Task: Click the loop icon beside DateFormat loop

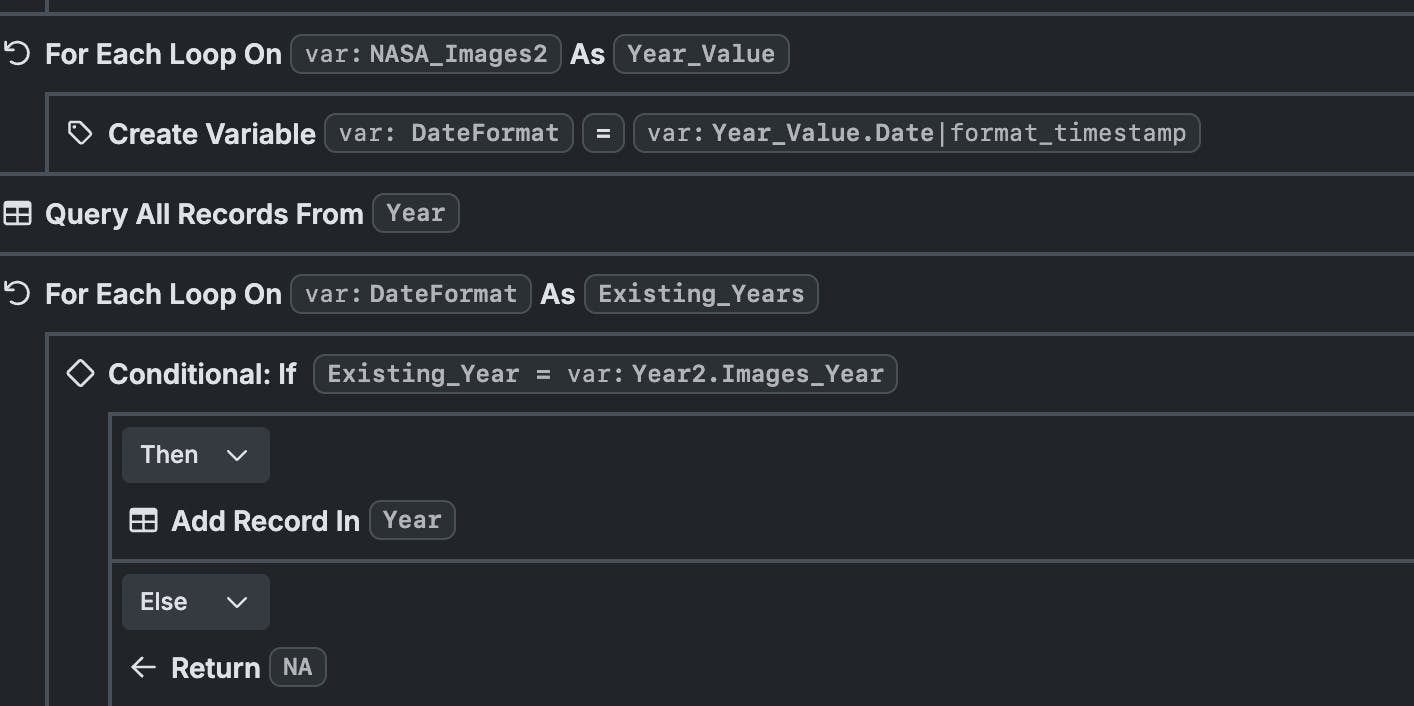Action: pos(17,293)
